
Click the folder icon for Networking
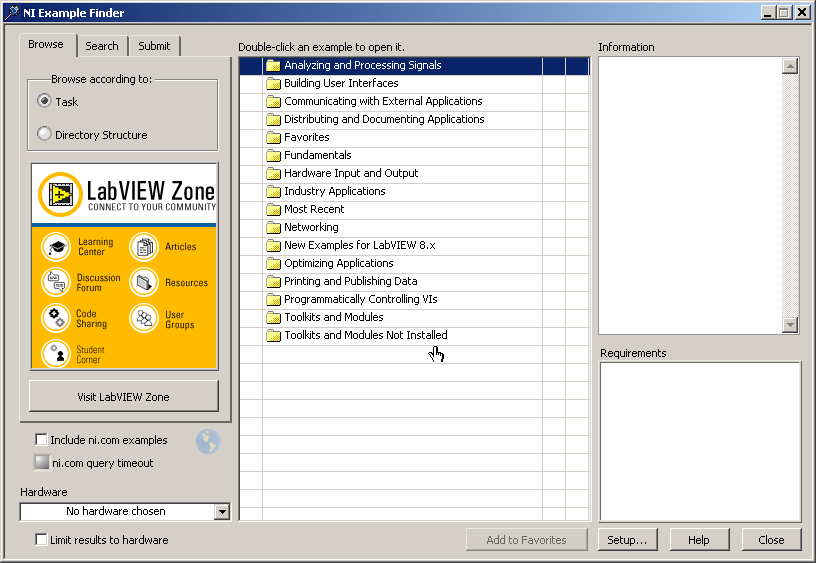click(273, 227)
